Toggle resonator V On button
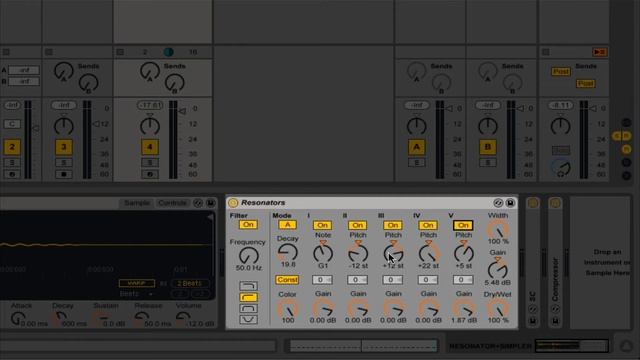The height and width of the screenshot is (360, 640). [x=463, y=225]
